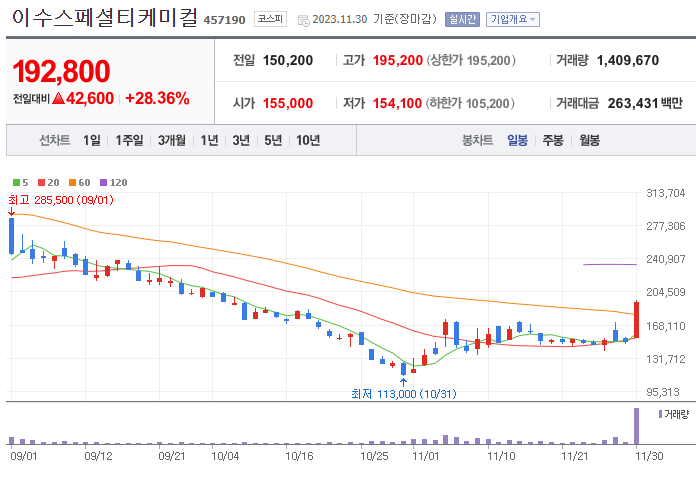This screenshot has height=479, width=696.
Task: Click the 최저 113,000 (10/31) annotation
Action: coord(403,394)
